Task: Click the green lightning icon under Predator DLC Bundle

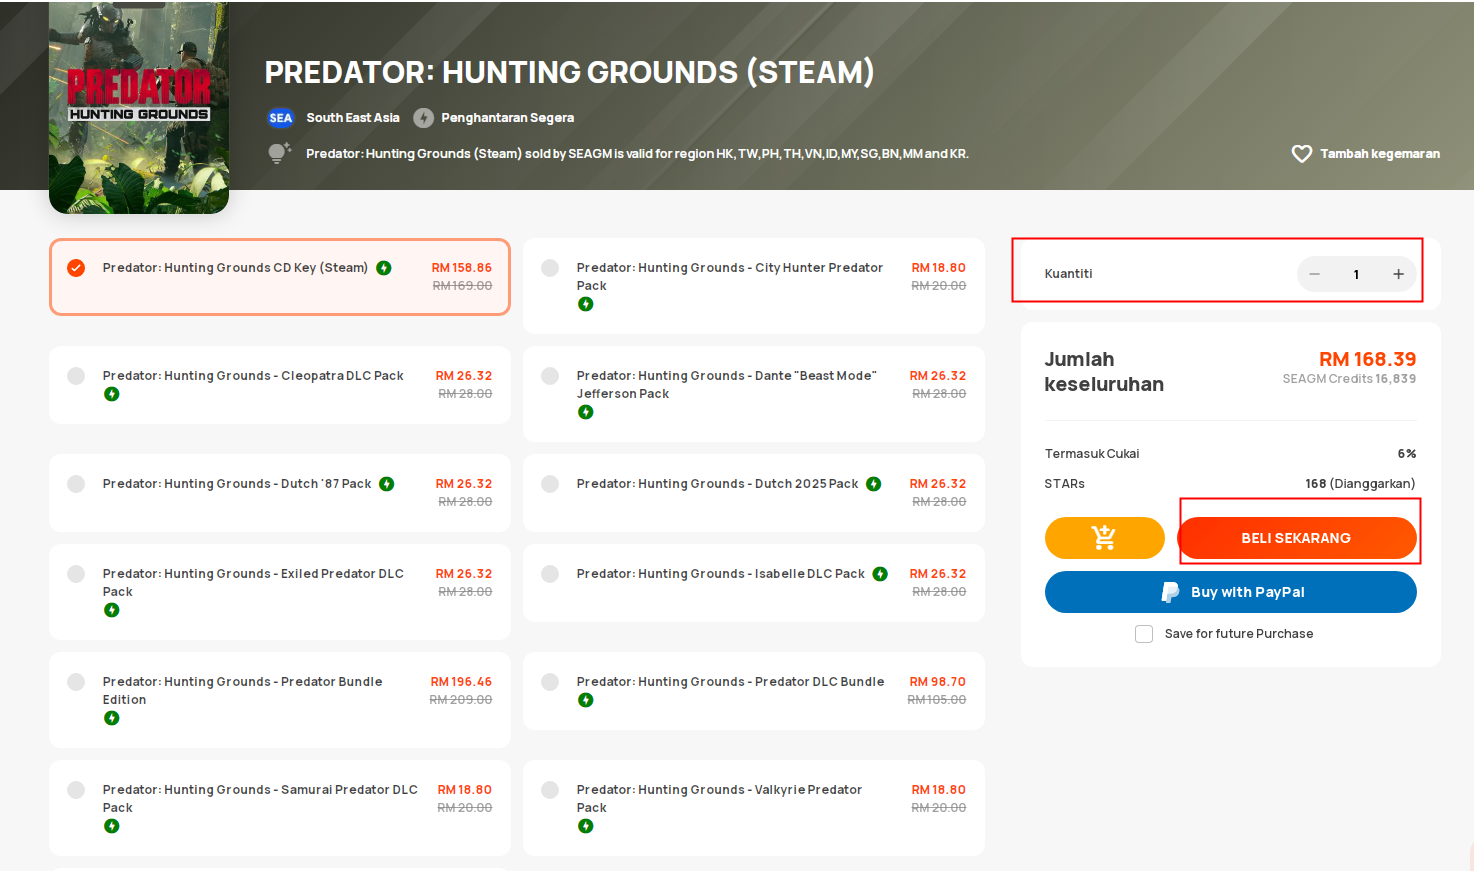Action: (x=586, y=700)
